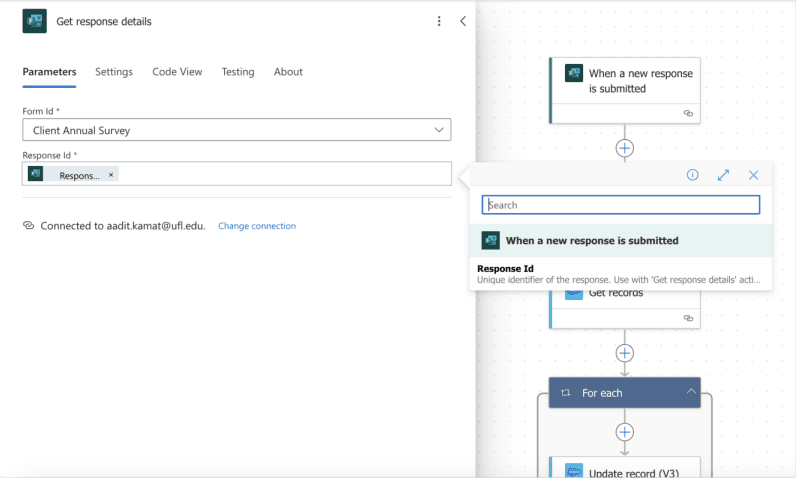Click the Forms icon in panel header
The width and height of the screenshot is (798, 478).
[x=35, y=21]
